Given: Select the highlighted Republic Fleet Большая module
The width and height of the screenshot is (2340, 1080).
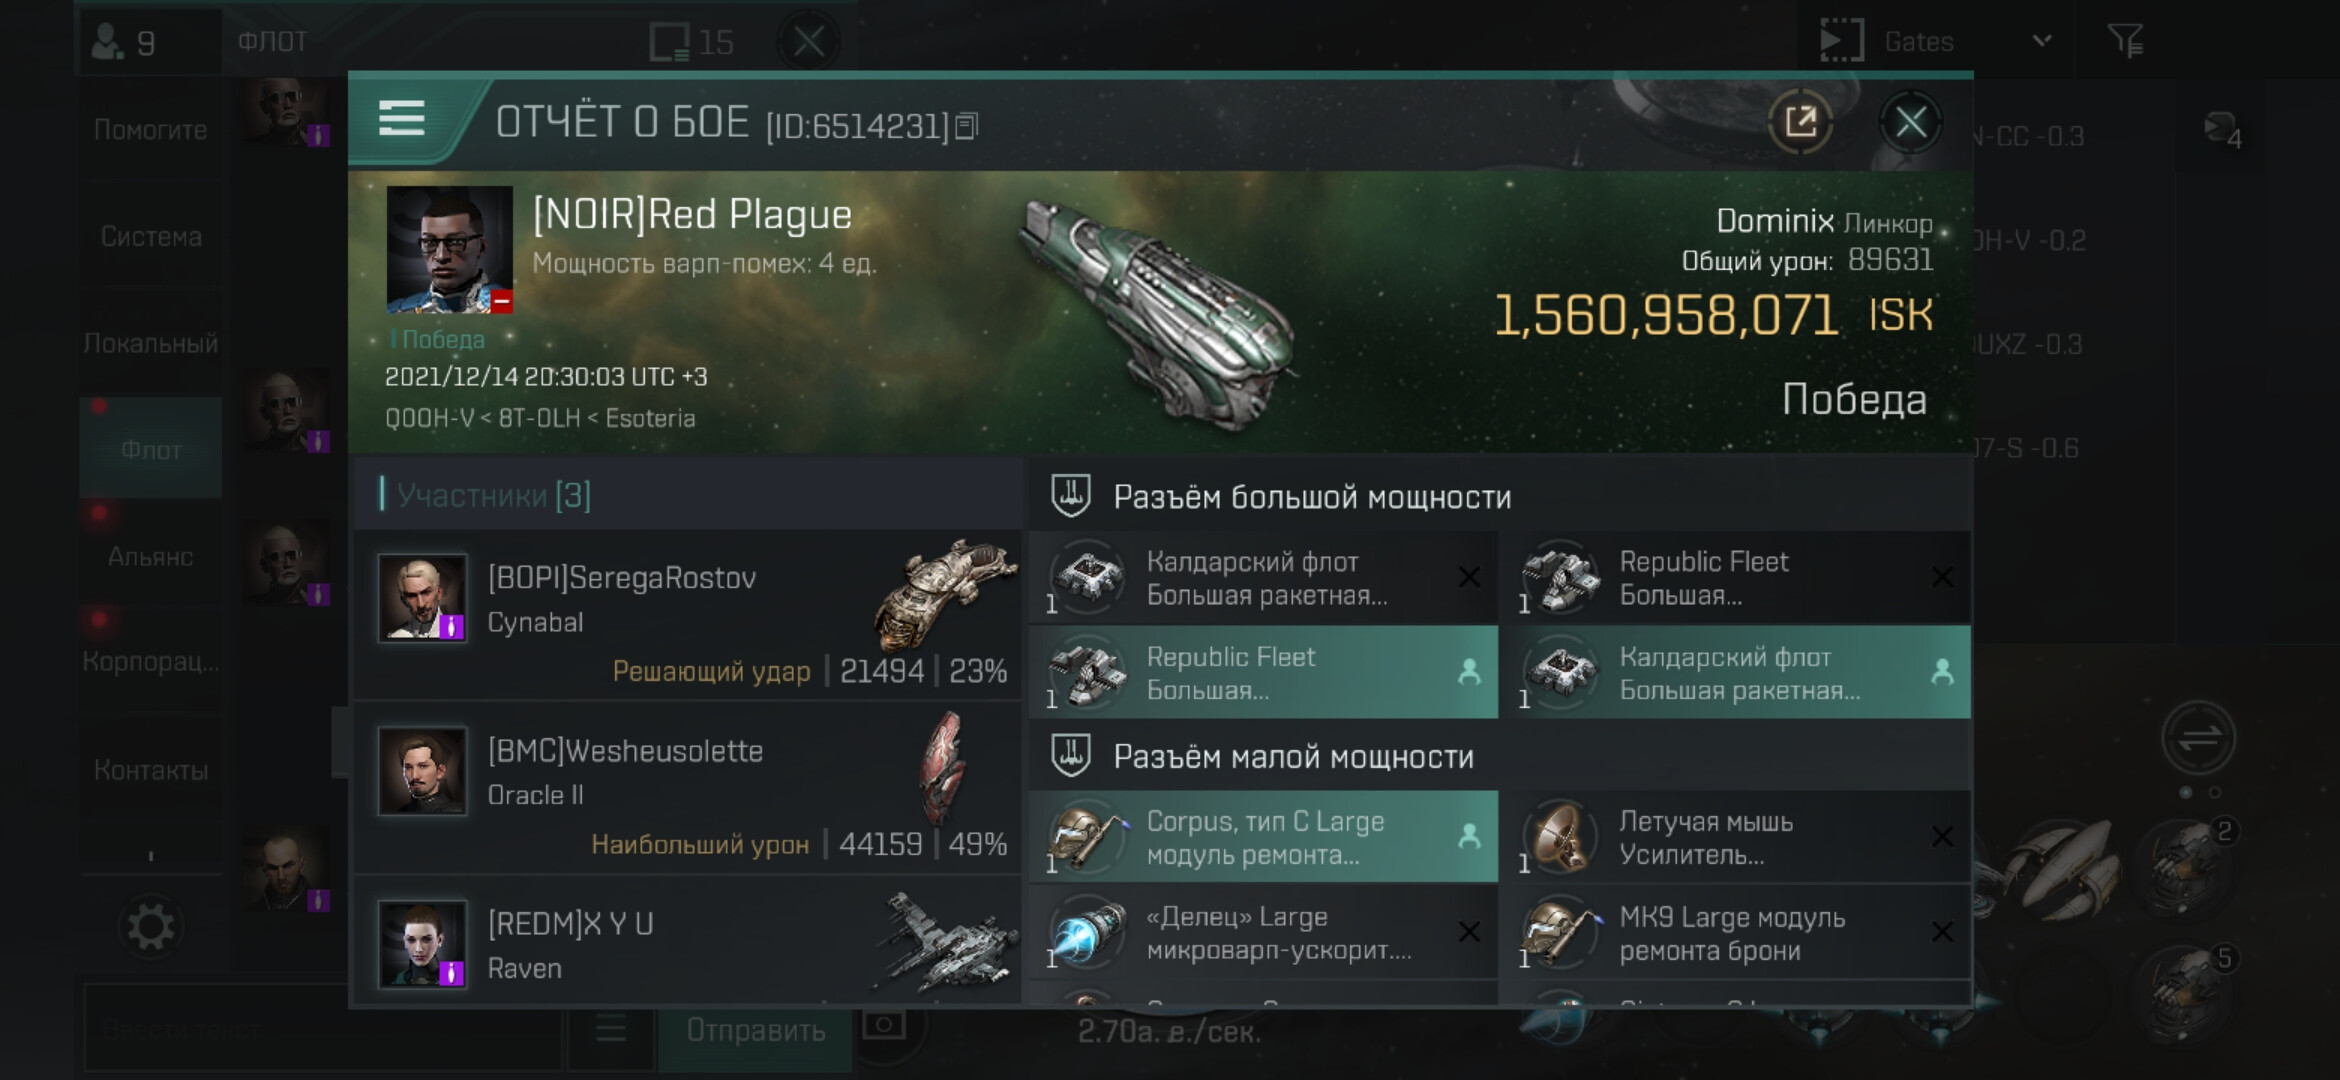Looking at the screenshot, I should 1263,672.
